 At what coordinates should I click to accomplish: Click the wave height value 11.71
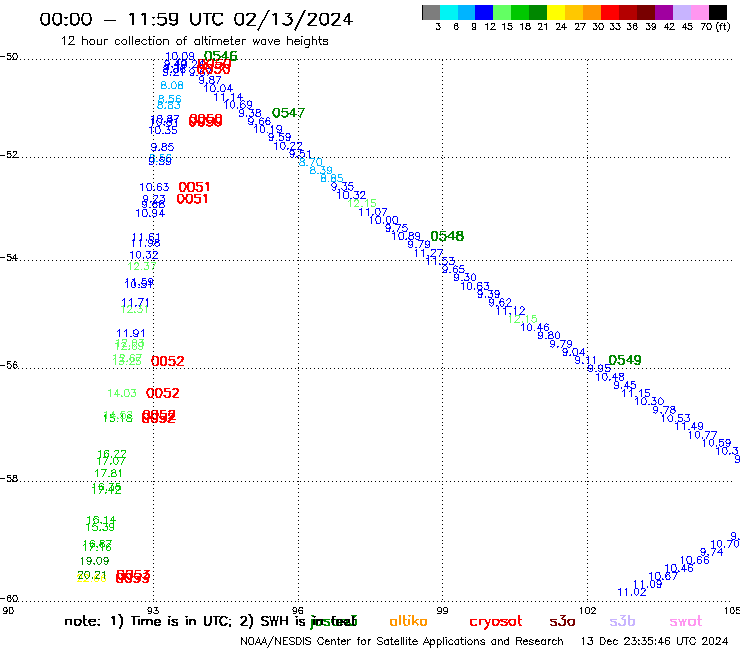[135, 302]
